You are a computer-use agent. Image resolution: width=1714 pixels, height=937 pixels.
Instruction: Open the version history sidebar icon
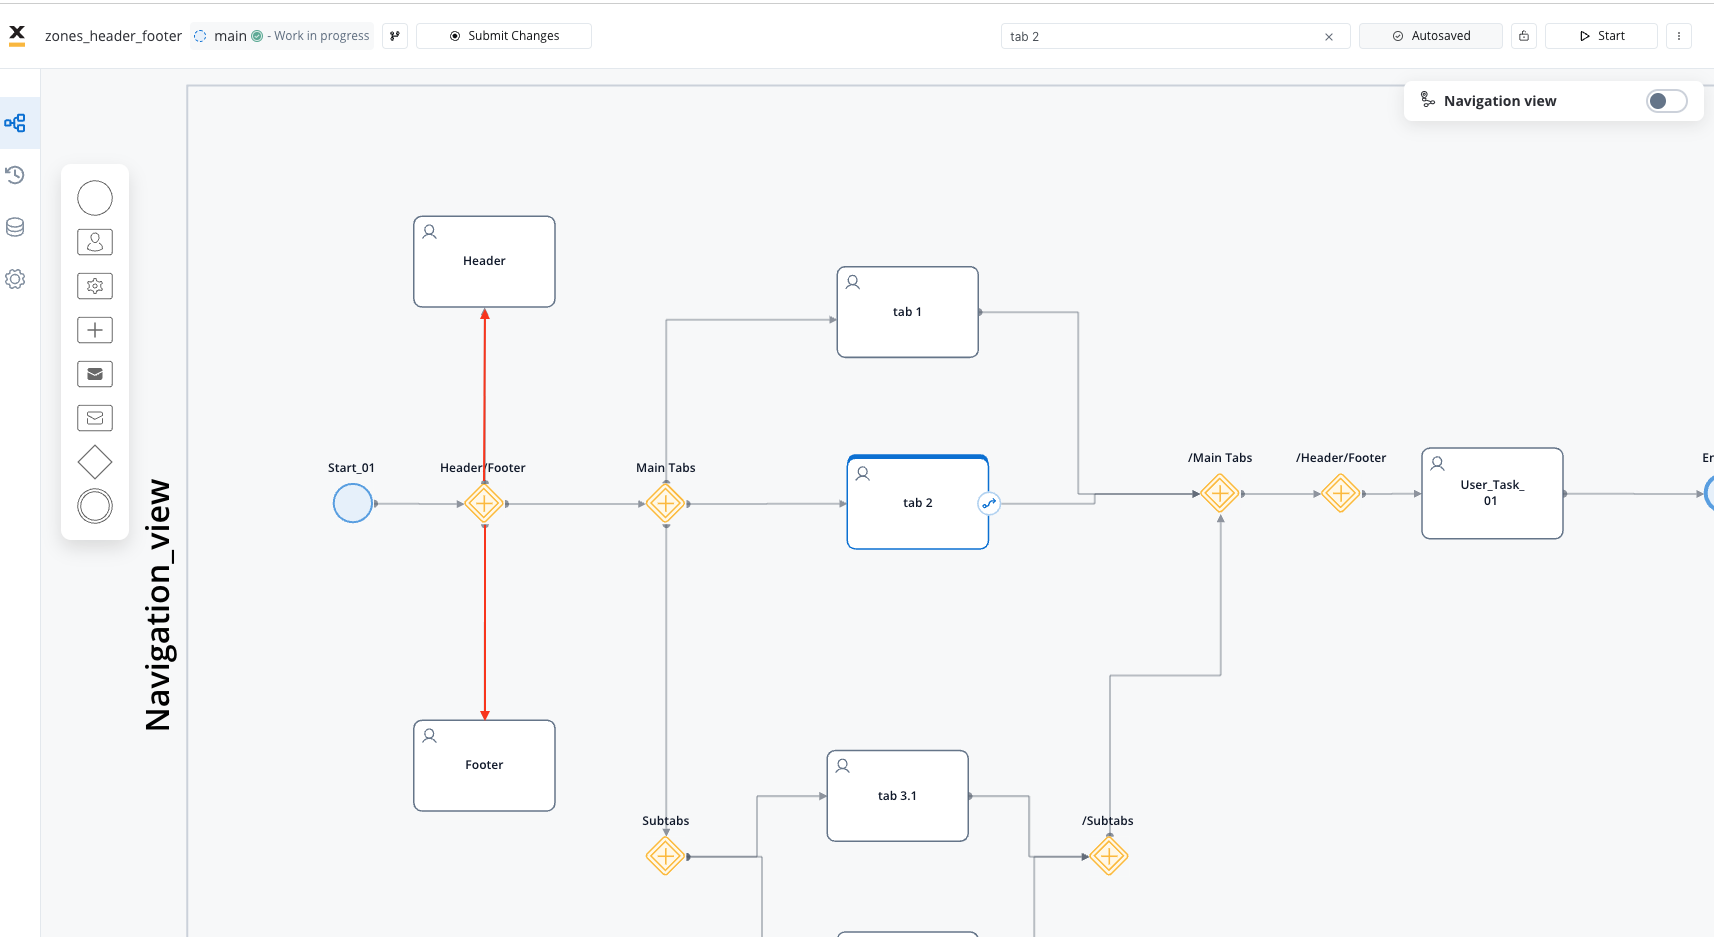(15, 175)
